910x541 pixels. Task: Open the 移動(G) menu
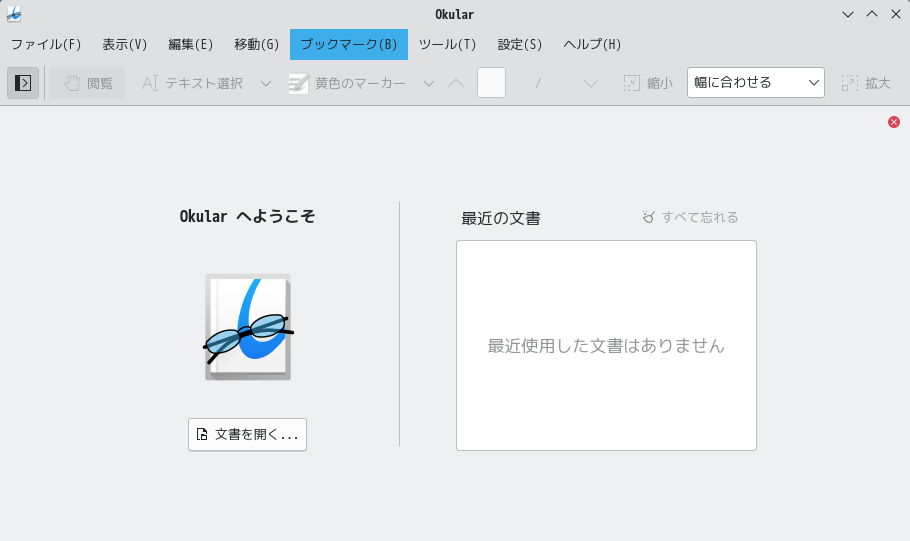(257, 44)
